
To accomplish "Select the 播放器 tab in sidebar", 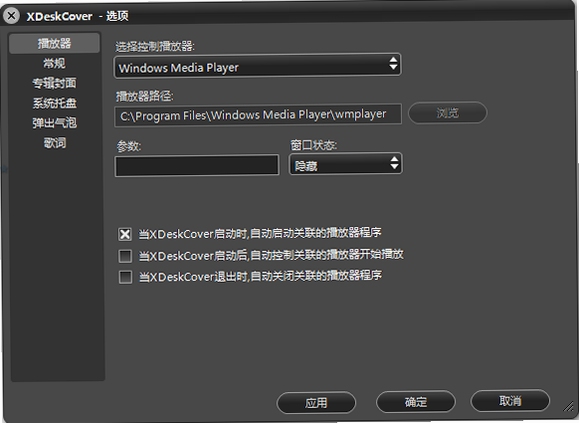I will point(54,43).
